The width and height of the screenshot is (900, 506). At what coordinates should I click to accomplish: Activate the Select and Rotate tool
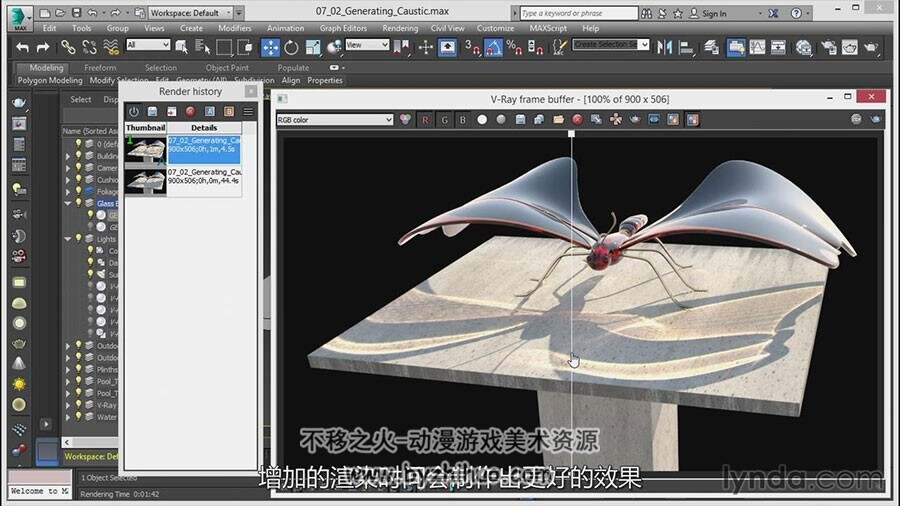click(x=291, y=47)
